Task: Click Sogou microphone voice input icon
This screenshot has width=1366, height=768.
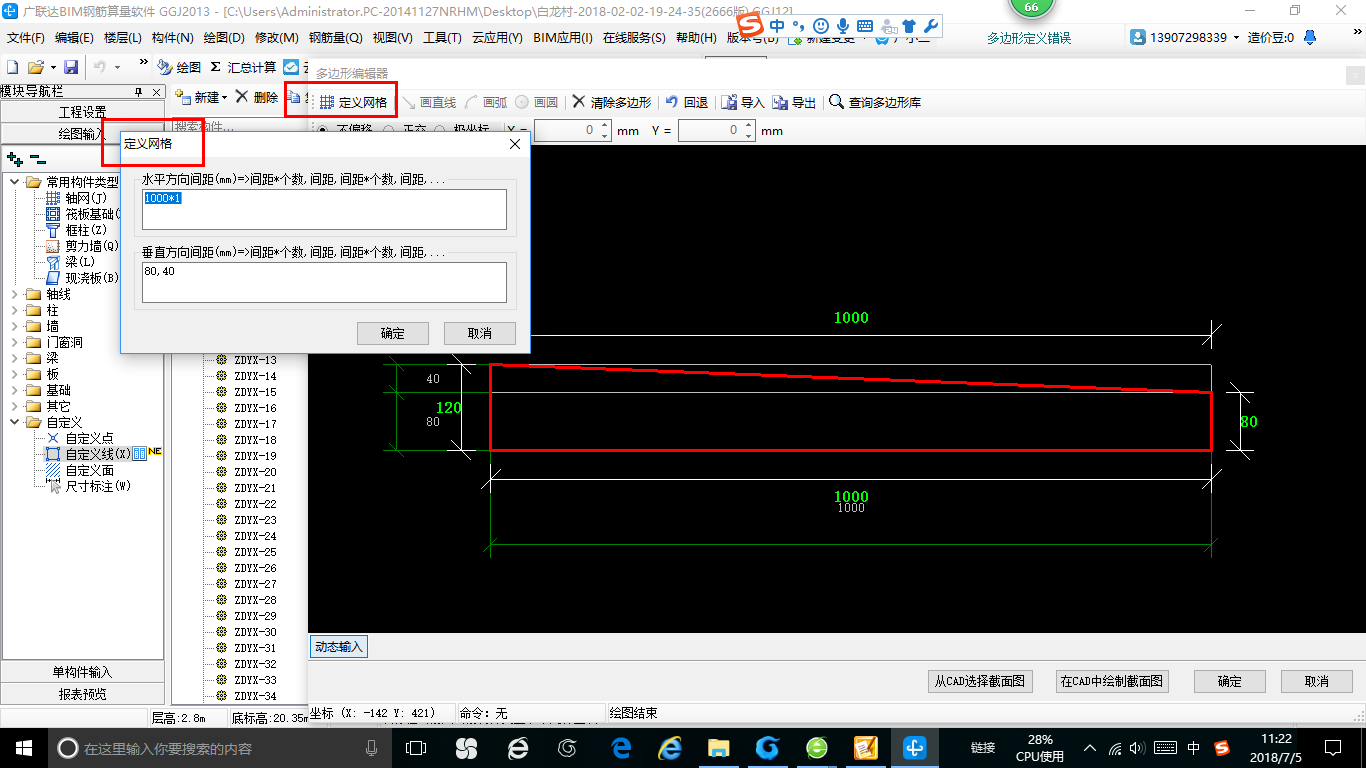Action: pos(843,25)
